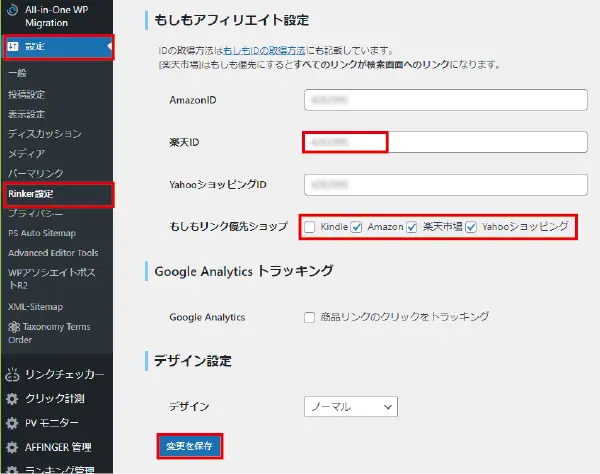Open リンクチェッカー menu

(x=65, y=374)
